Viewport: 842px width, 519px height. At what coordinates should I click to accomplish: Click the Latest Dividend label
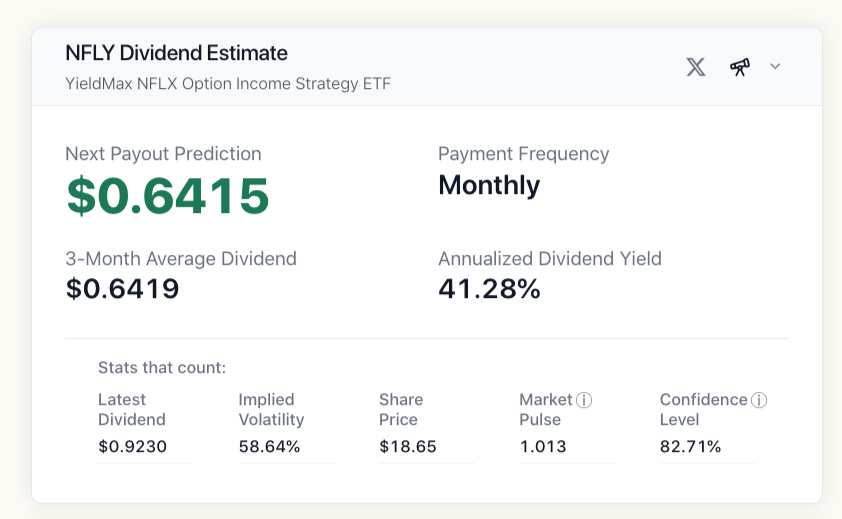(x=132, y=409)
